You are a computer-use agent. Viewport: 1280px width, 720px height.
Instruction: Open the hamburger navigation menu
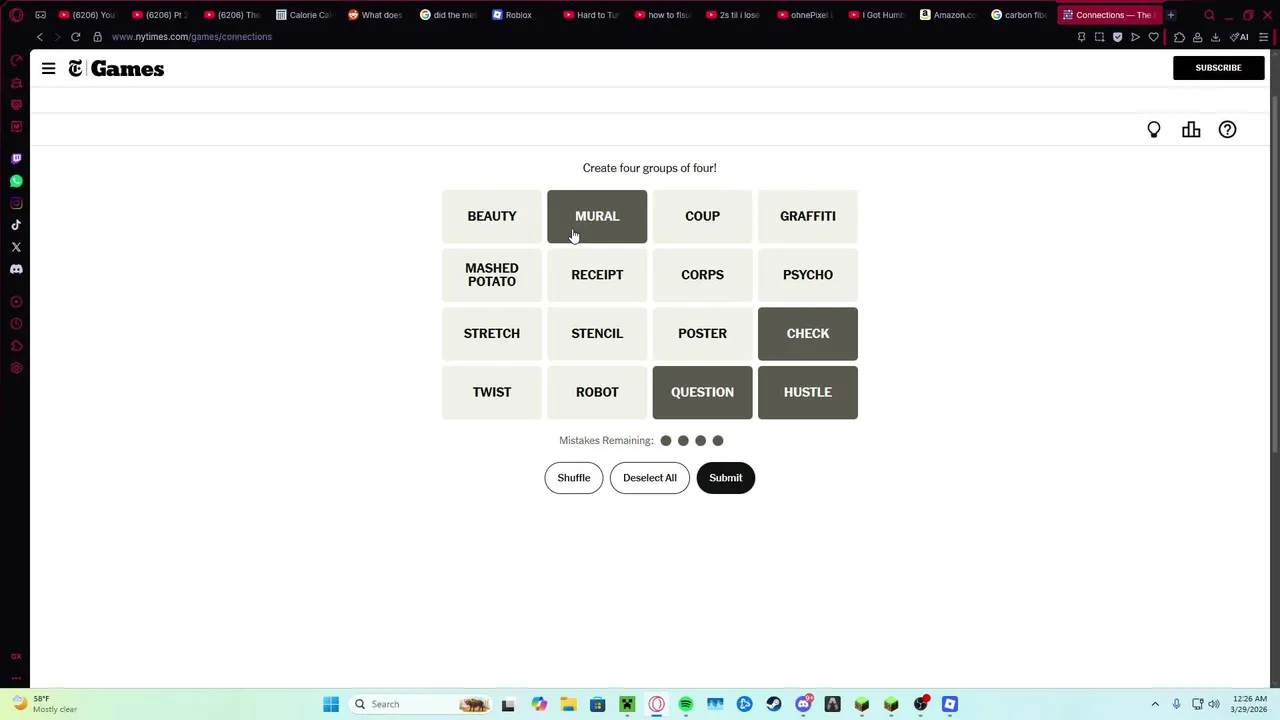click(48, 68)
